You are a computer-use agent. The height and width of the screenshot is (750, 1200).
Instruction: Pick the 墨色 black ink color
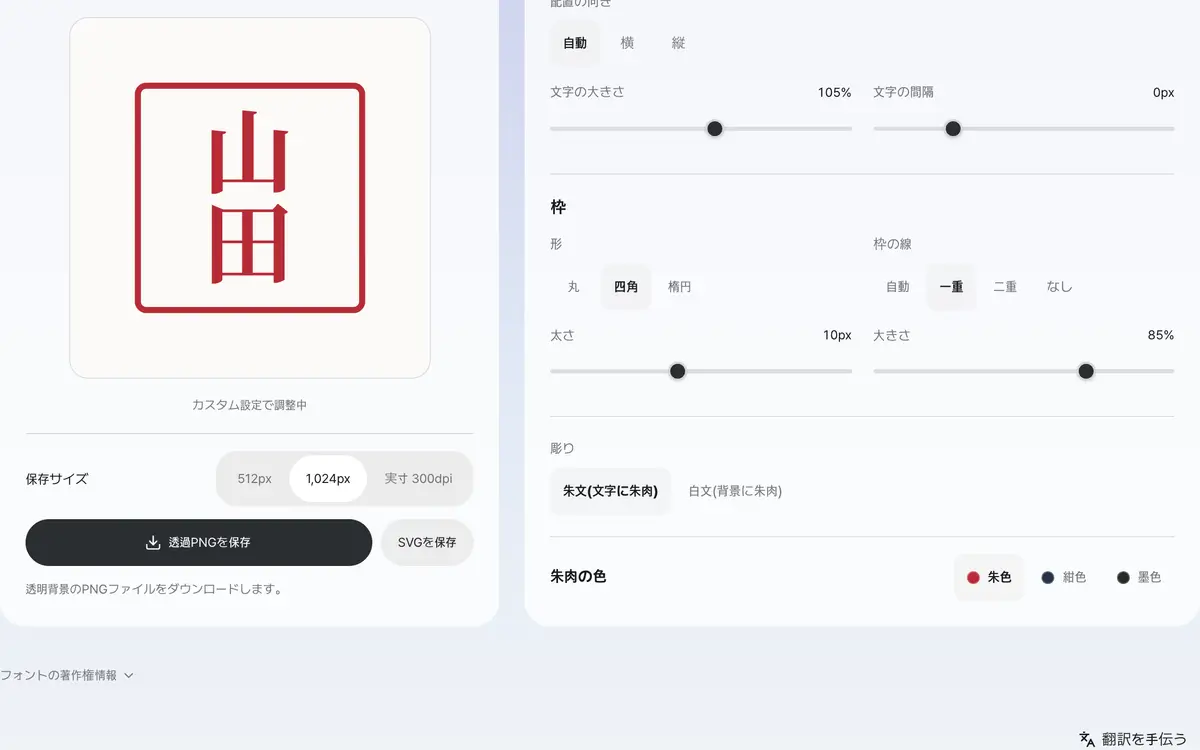[1139, 577]
